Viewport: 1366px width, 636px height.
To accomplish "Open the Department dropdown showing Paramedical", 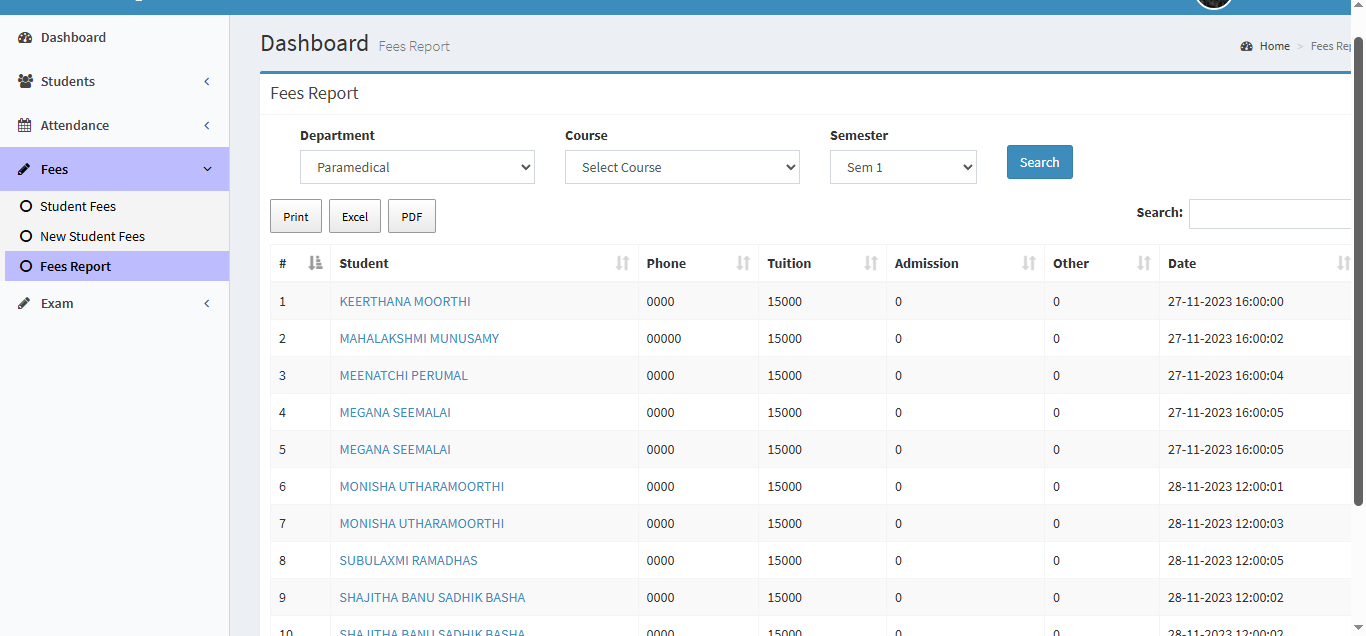I will [x=417, y=168].
